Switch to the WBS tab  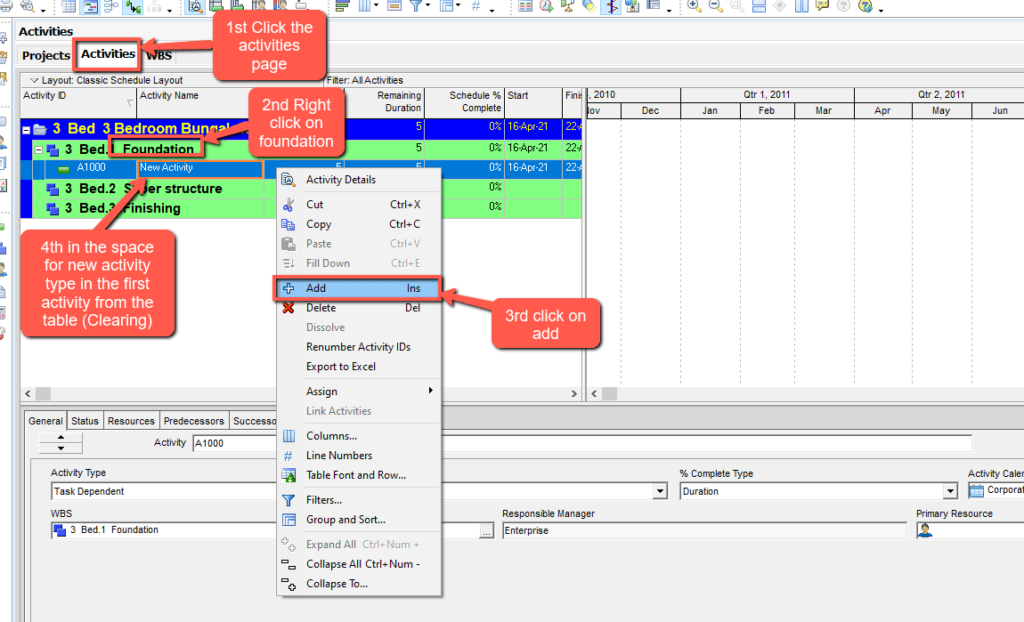coord(159,55)
